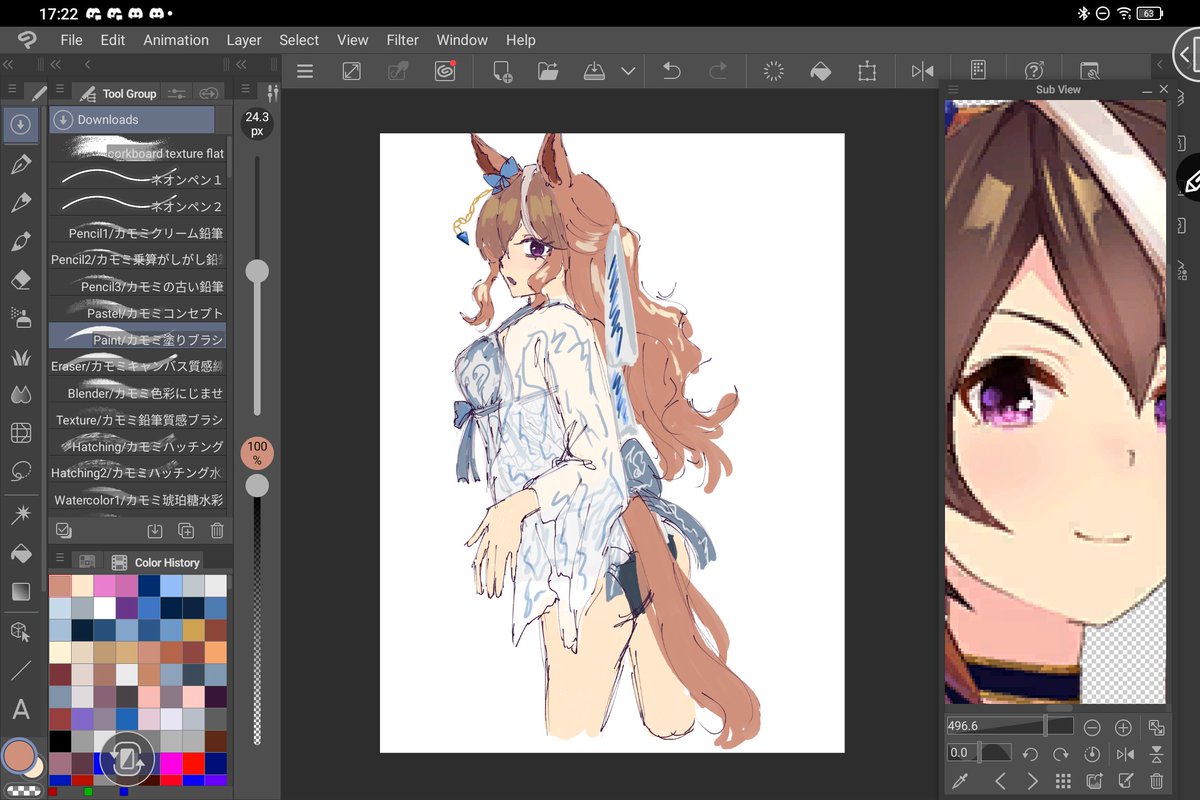The height and width of the screenshot is (800, 1200).
Task: Select the Fill bucket tool
Action: 21,553
